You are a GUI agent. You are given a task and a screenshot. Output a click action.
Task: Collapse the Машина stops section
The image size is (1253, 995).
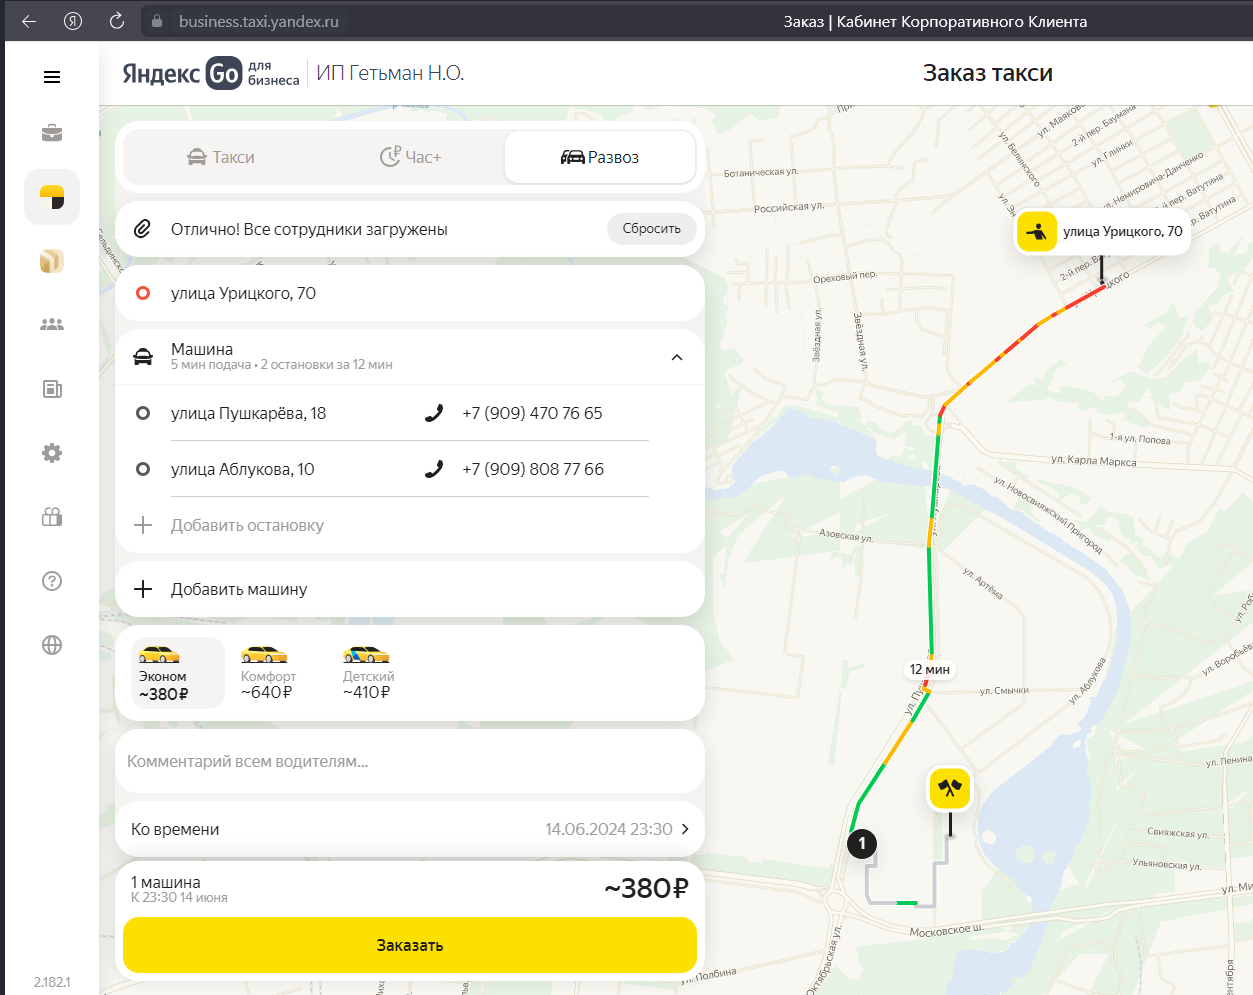(x=677, y=357)
